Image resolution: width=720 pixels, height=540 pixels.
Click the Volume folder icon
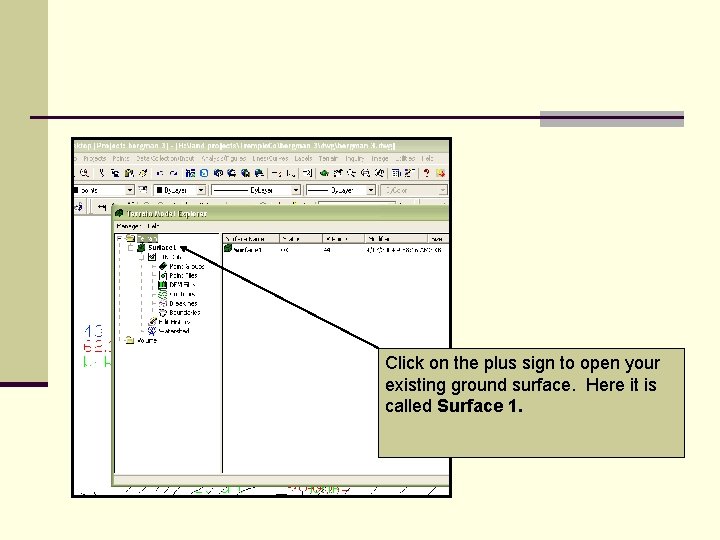click(x=130, y=340)
